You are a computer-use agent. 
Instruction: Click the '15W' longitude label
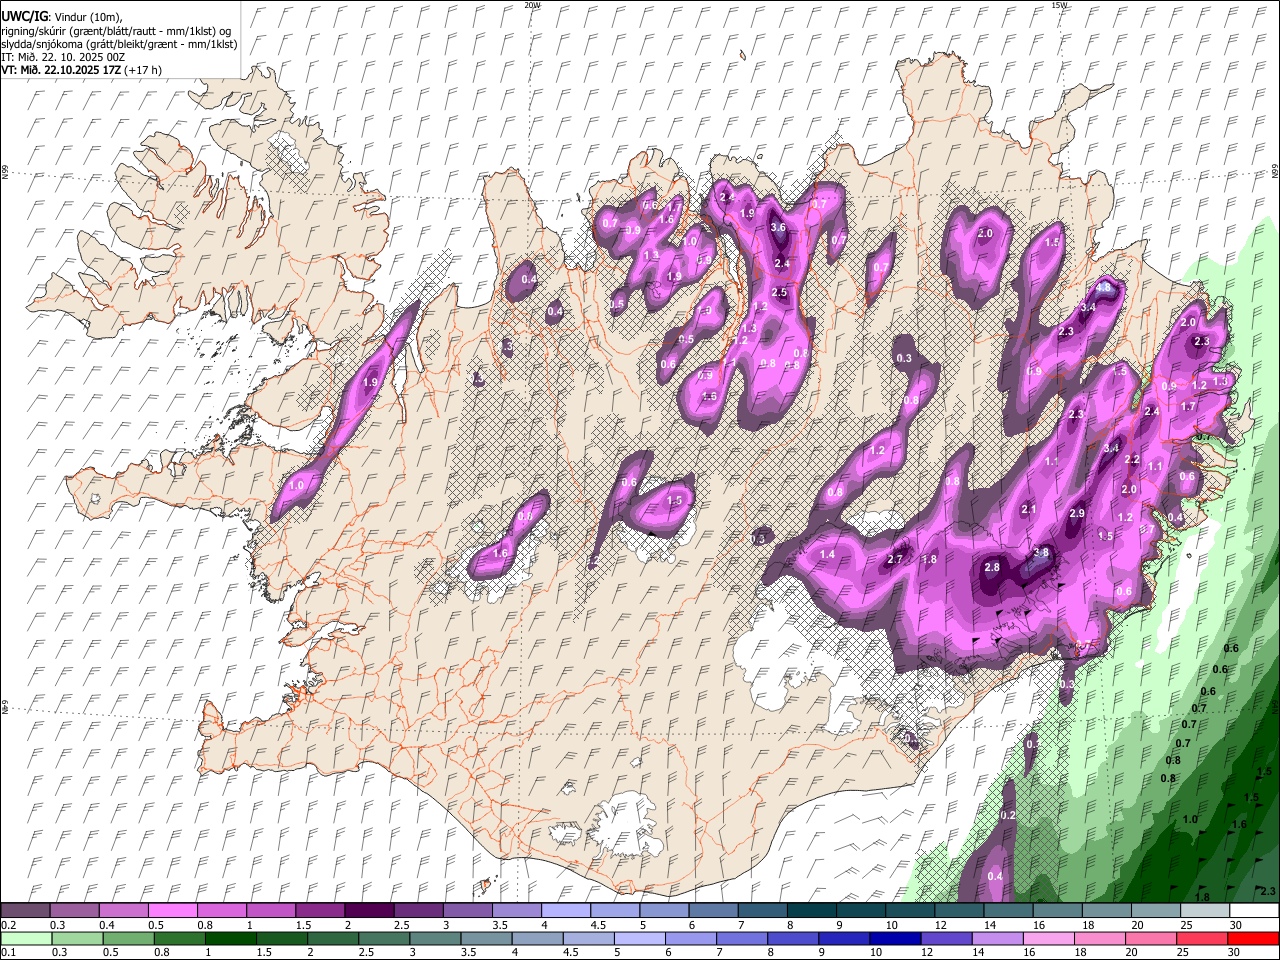[x=1060, y=5]
